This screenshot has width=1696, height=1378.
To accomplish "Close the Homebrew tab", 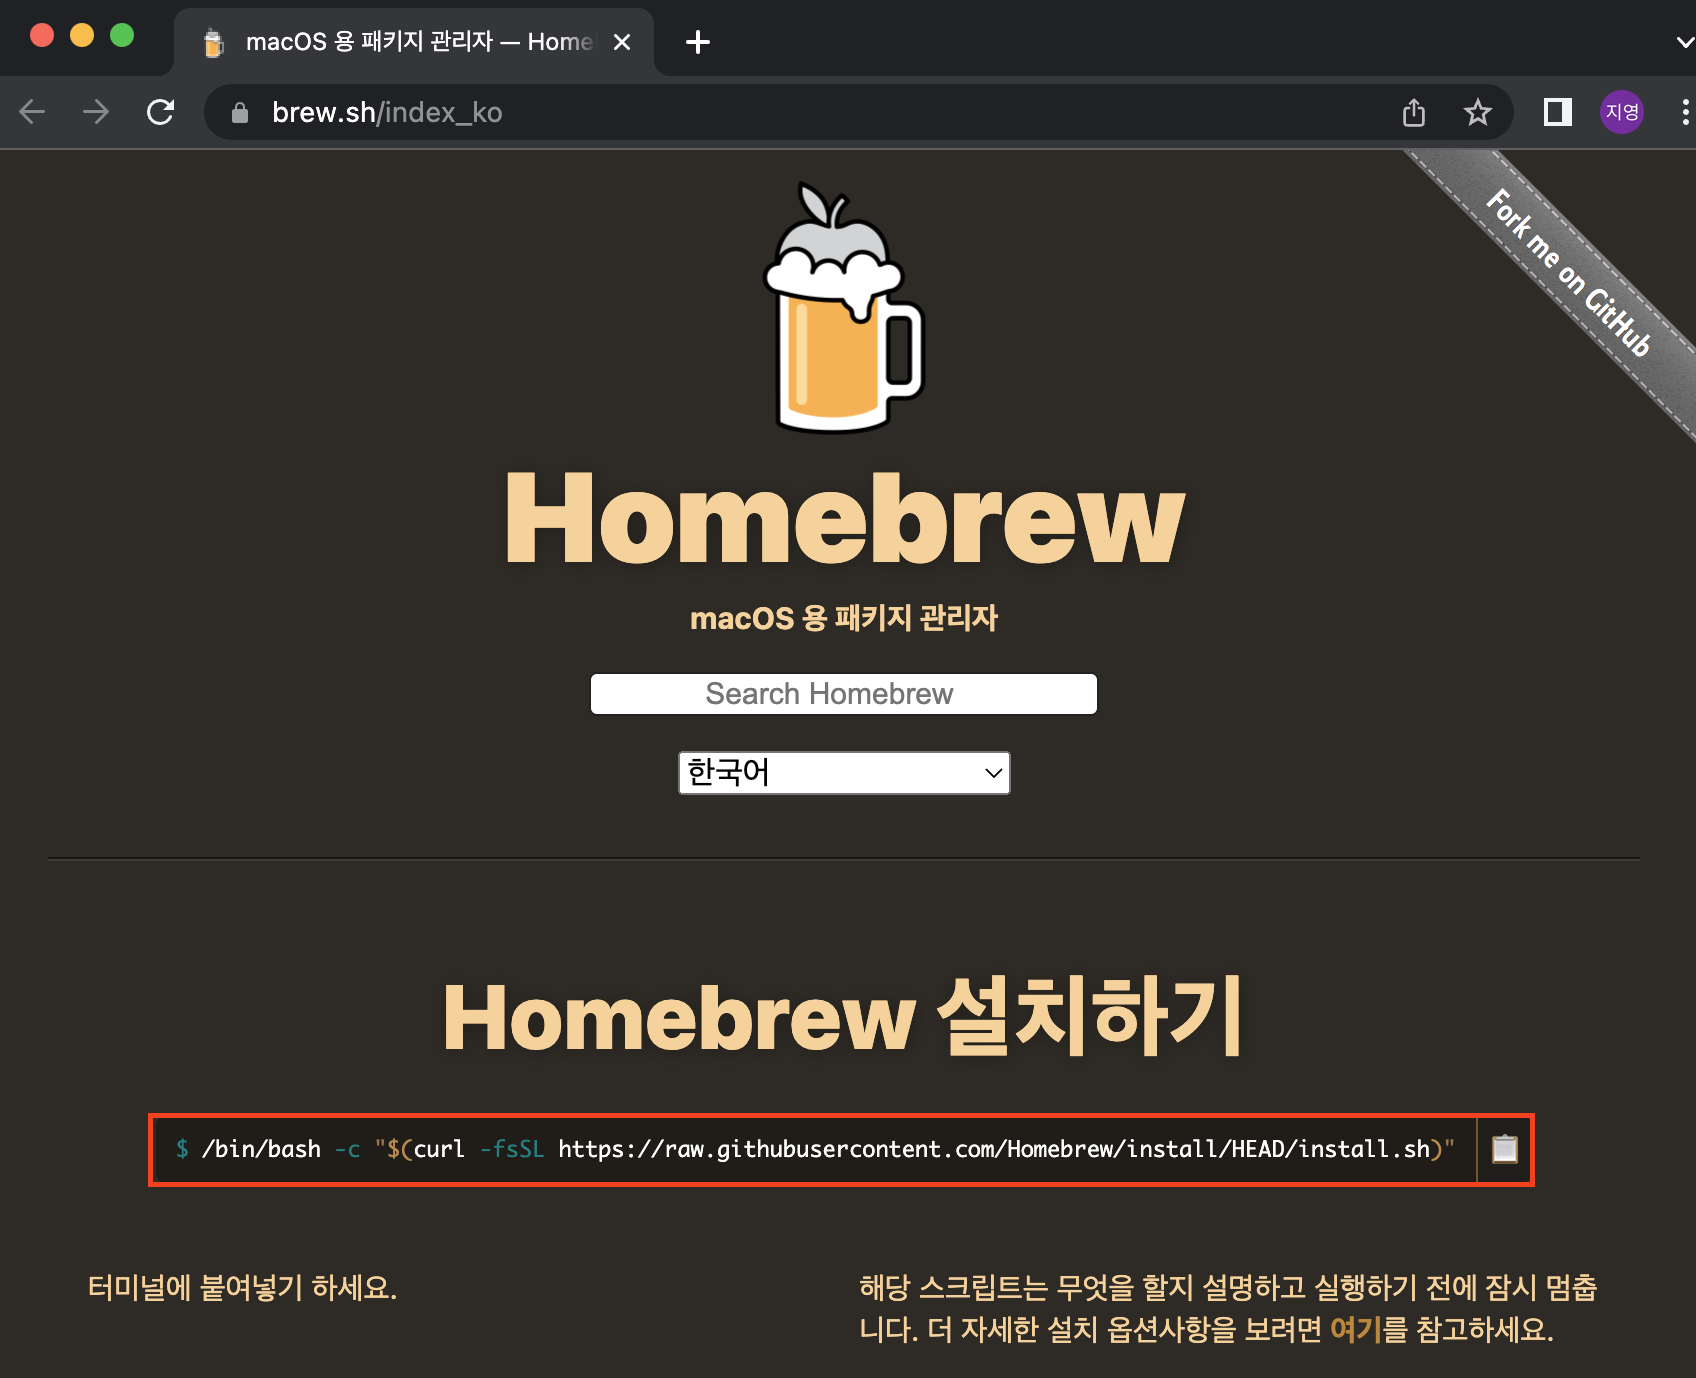I will 622,42.
